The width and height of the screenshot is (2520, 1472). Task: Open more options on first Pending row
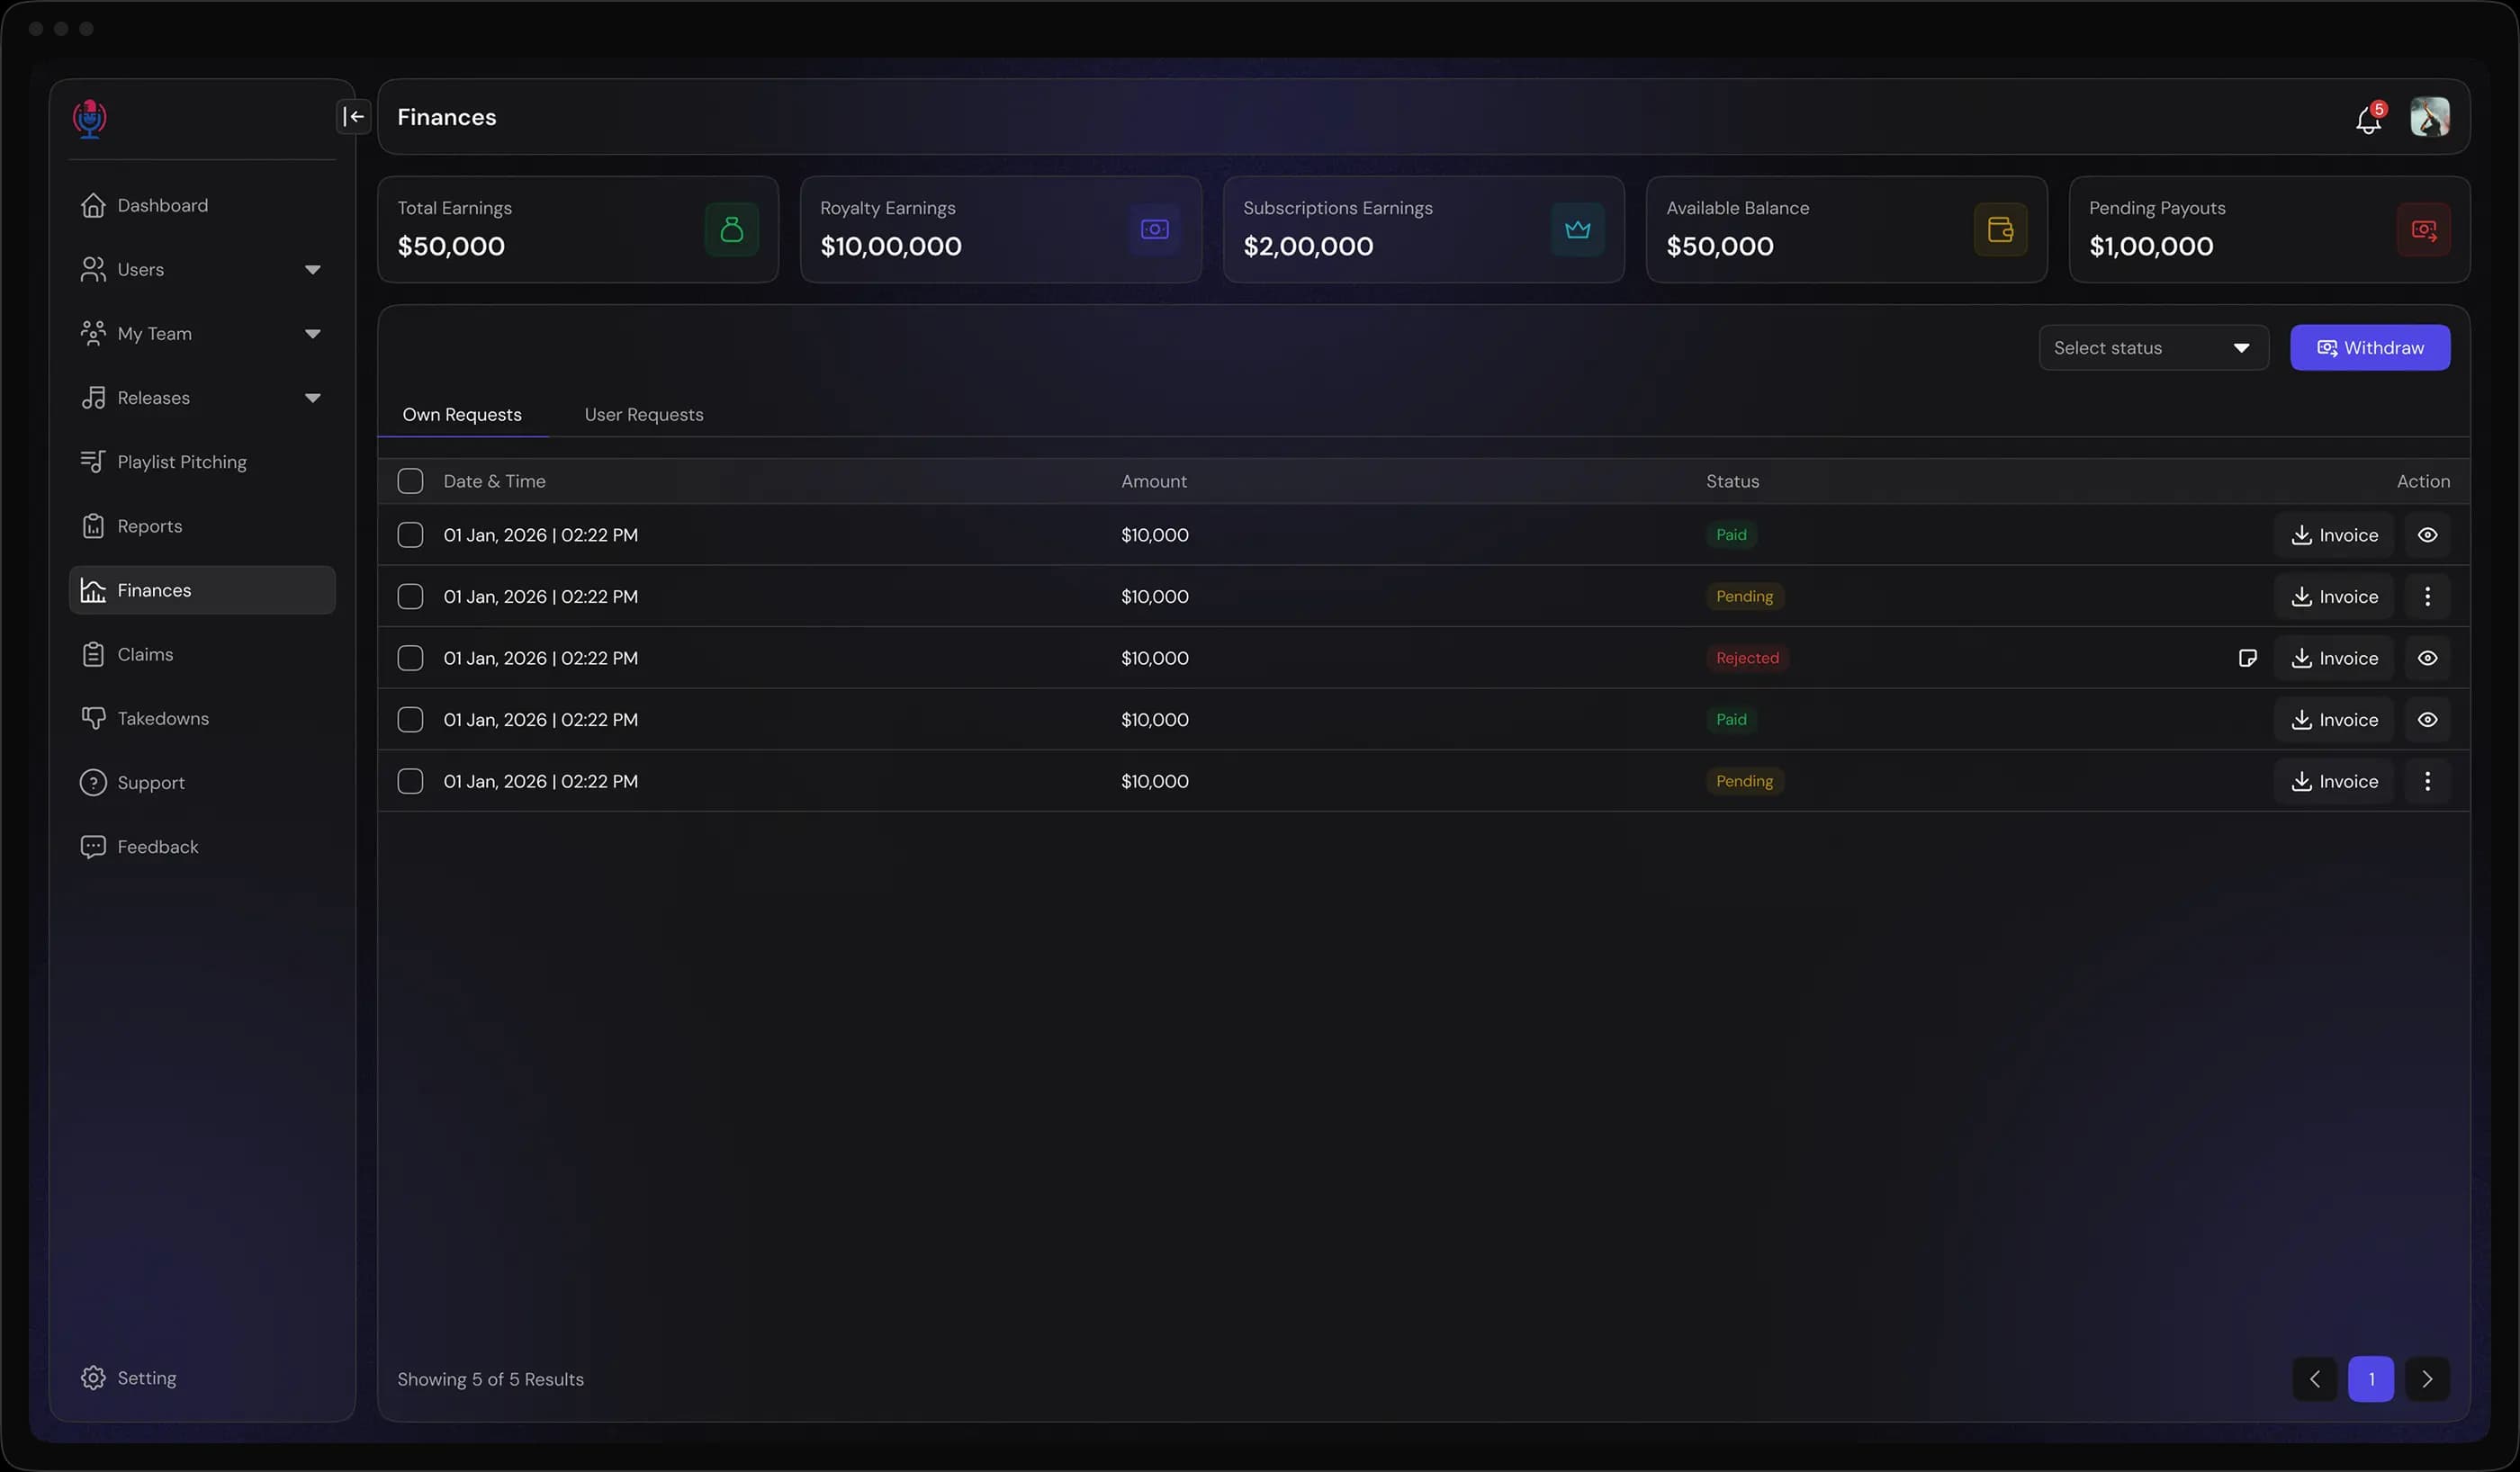(x=2428, y=597)
